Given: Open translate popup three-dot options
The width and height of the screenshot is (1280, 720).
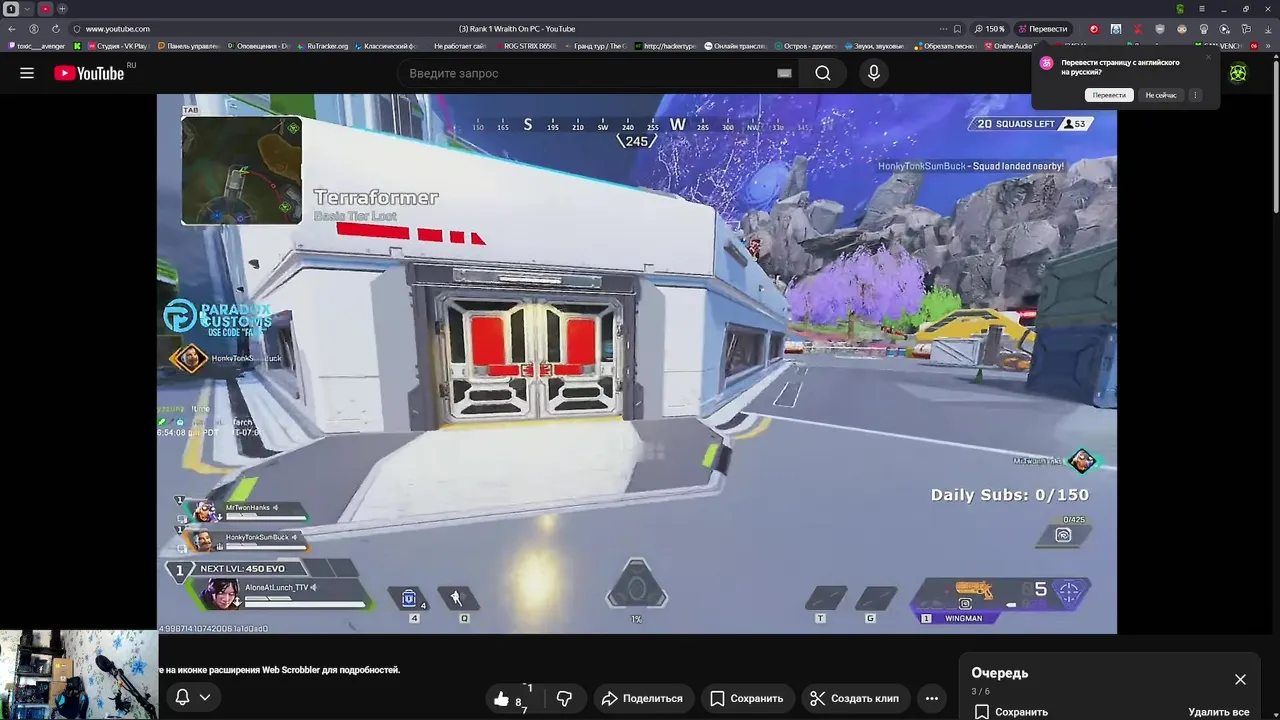Looking at the screenshot, I should tap(1195, 95).
